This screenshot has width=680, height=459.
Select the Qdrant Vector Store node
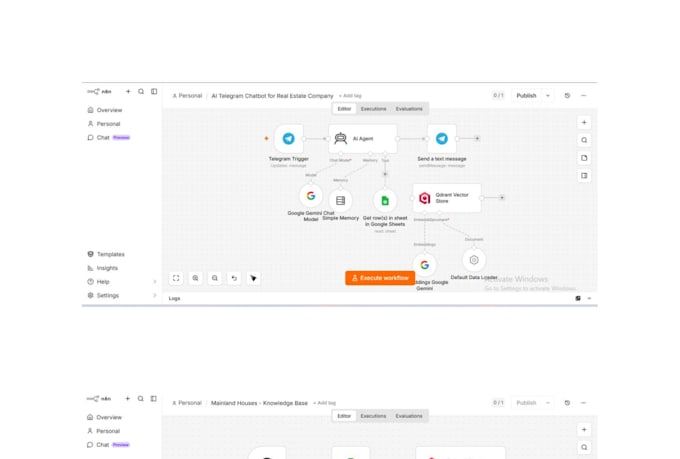(x=447, y=198)
